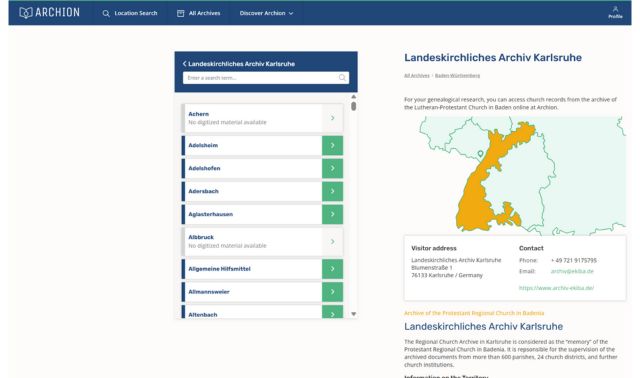Open Location Search in the navbar
The width and height of the screenshot is (640, 378).
(130, 13)
